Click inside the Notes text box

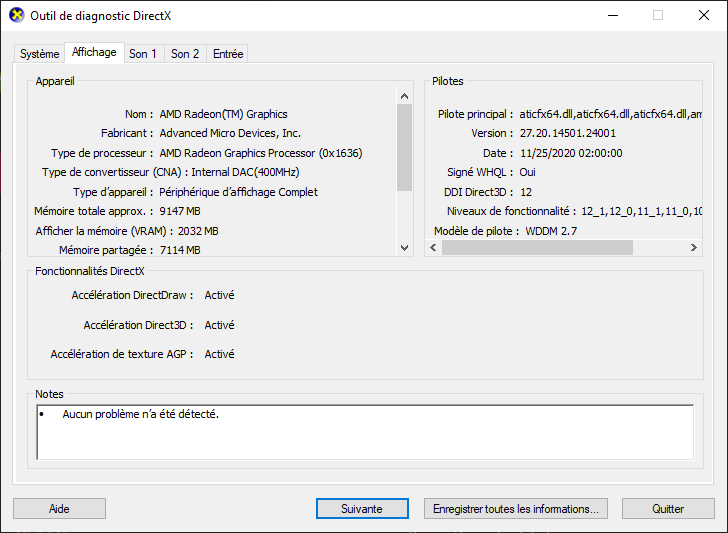click(365, 432)
